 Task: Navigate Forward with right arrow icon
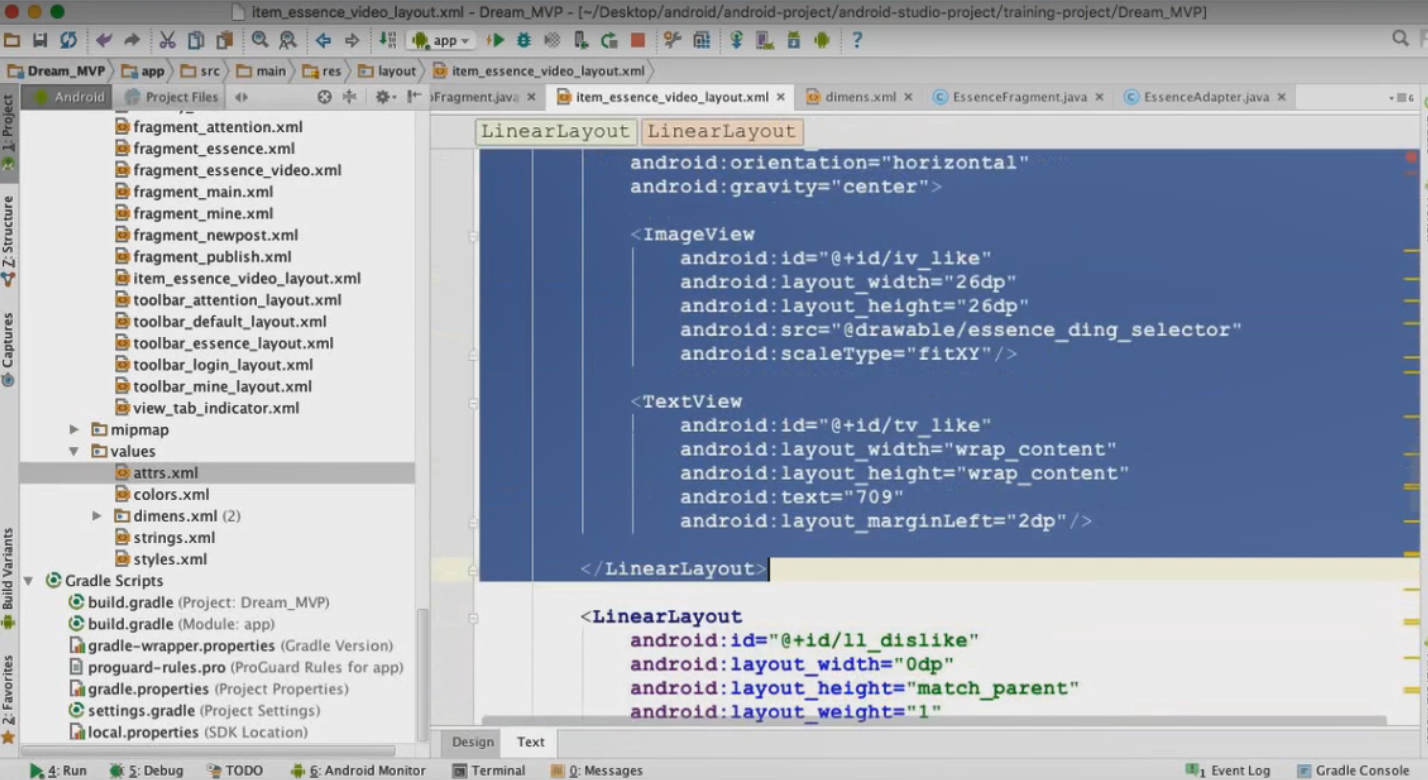coord(351,40)
